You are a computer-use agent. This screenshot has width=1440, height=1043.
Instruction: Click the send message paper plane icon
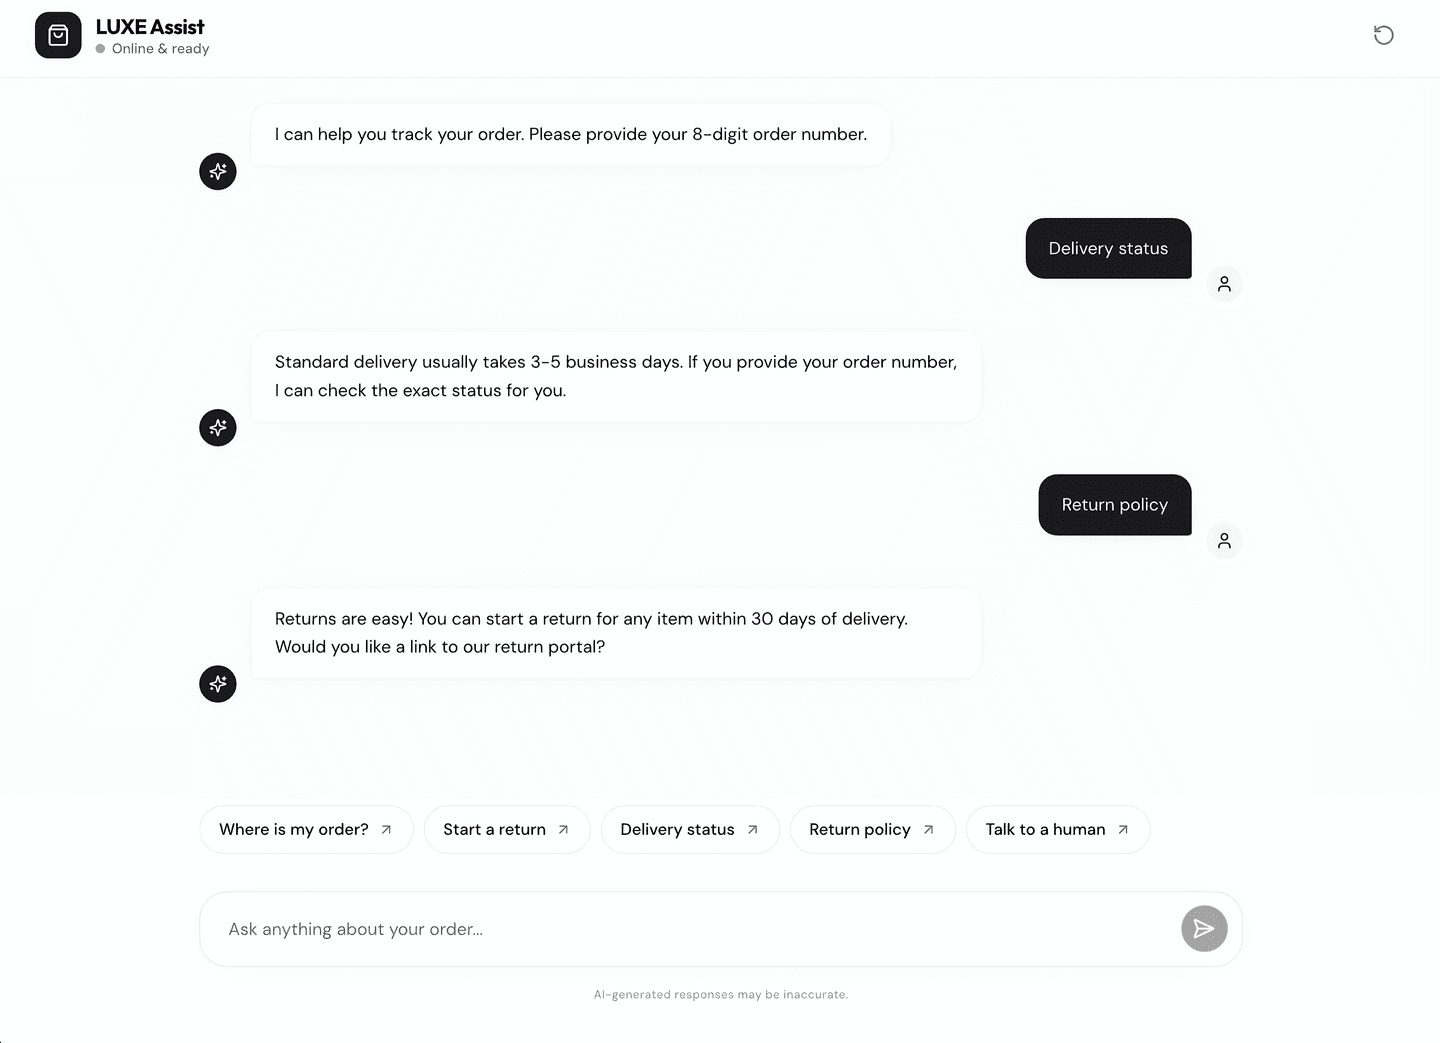point(1204,928)
